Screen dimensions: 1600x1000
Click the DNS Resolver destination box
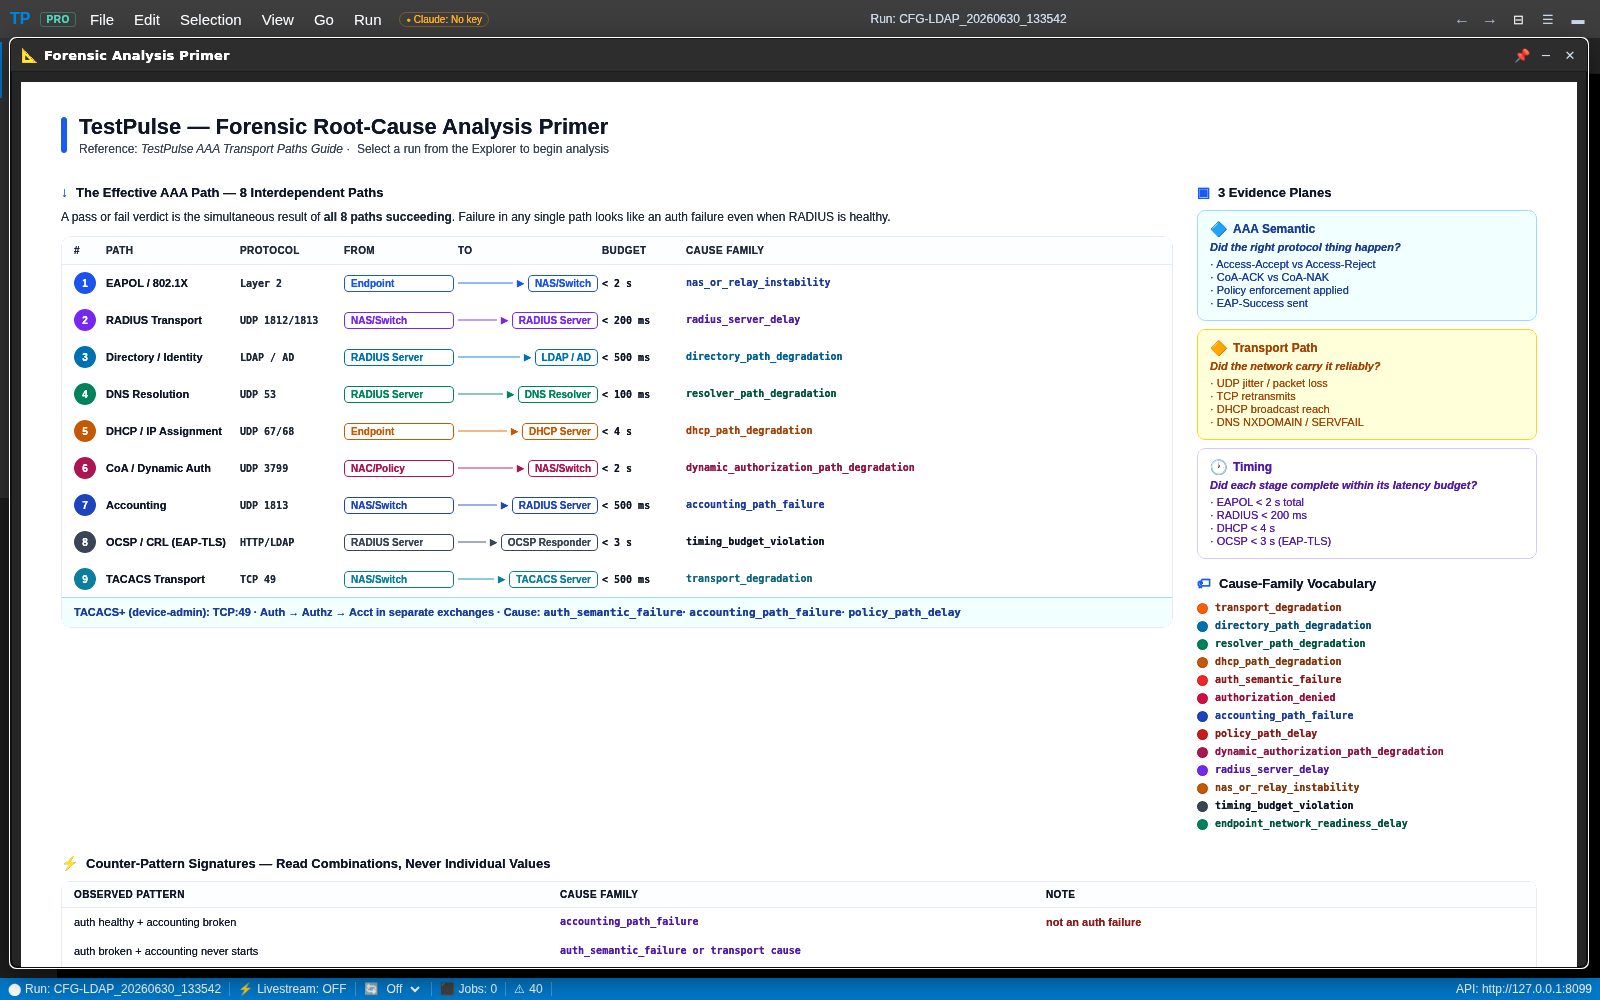[558, 394]
